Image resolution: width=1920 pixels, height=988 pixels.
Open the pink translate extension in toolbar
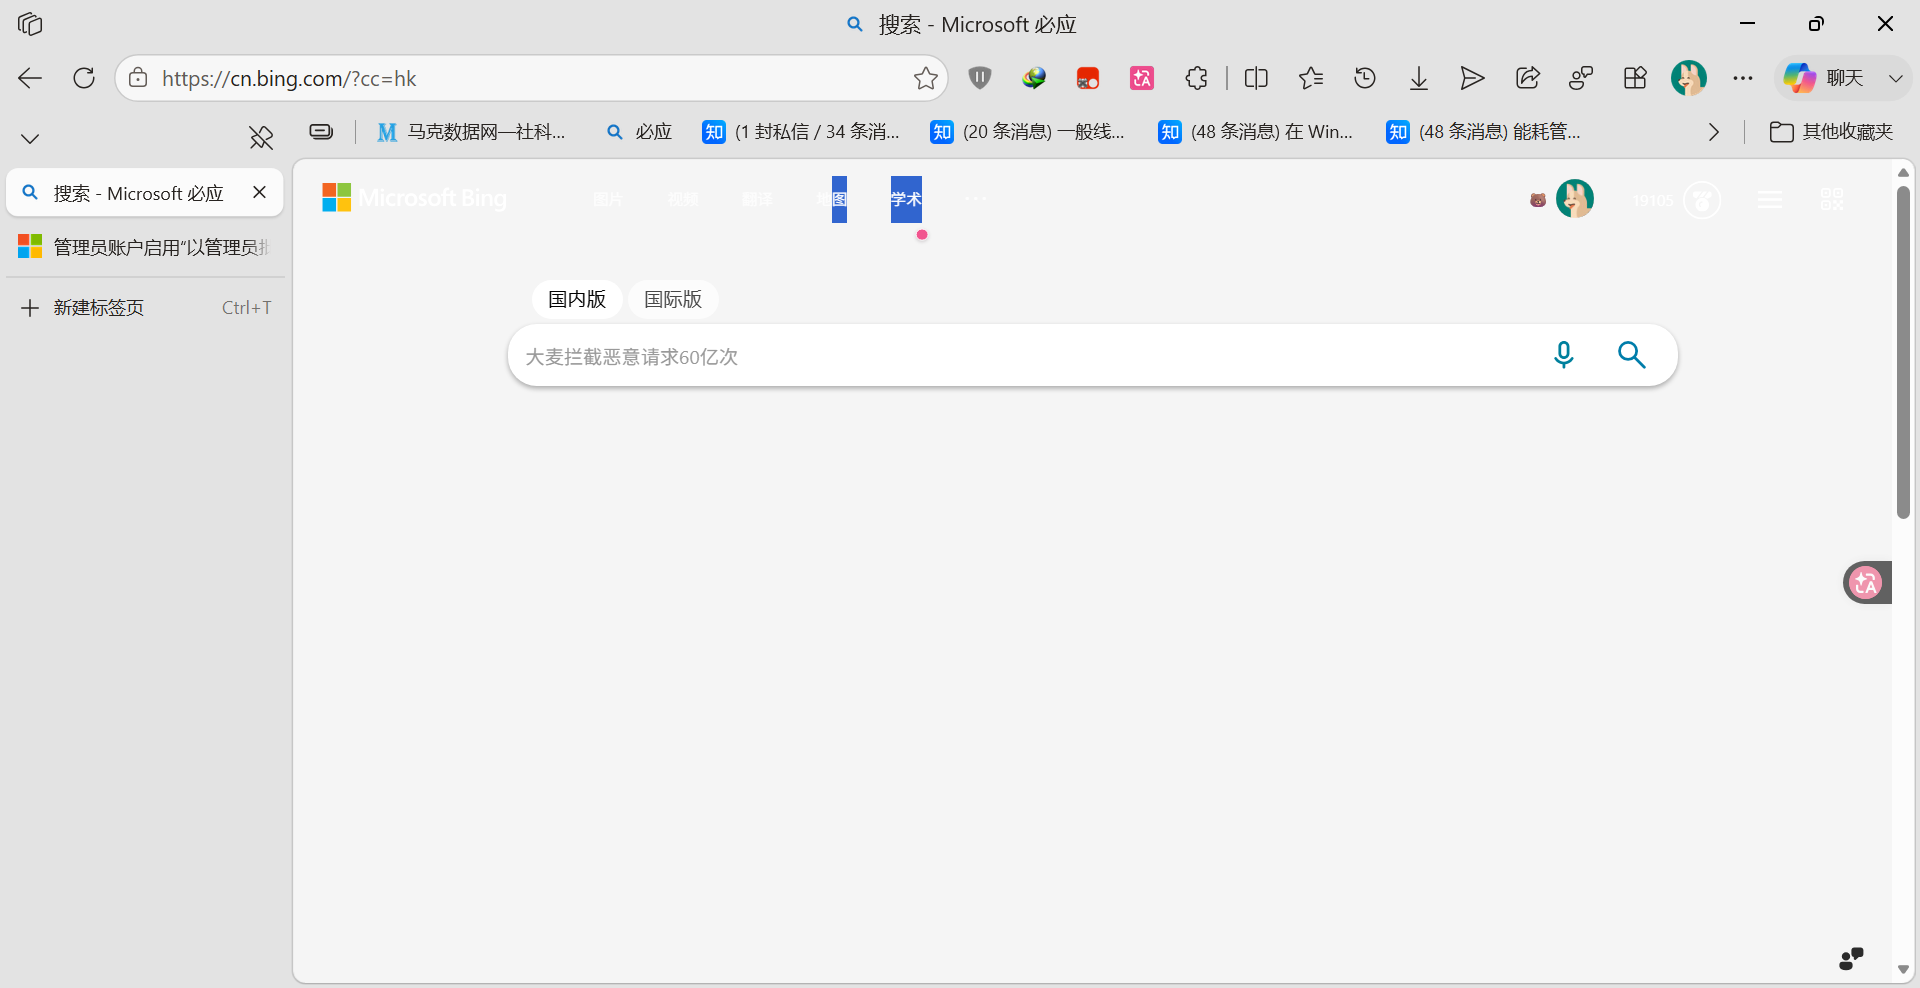pyautogui.click(x=1142, y=78)
